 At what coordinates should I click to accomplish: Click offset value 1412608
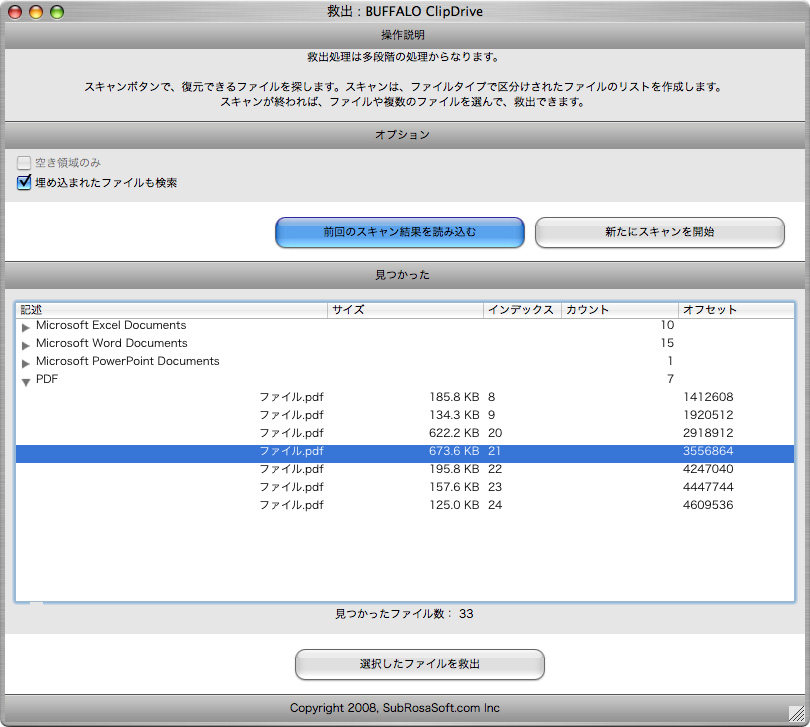pos(708,397)
